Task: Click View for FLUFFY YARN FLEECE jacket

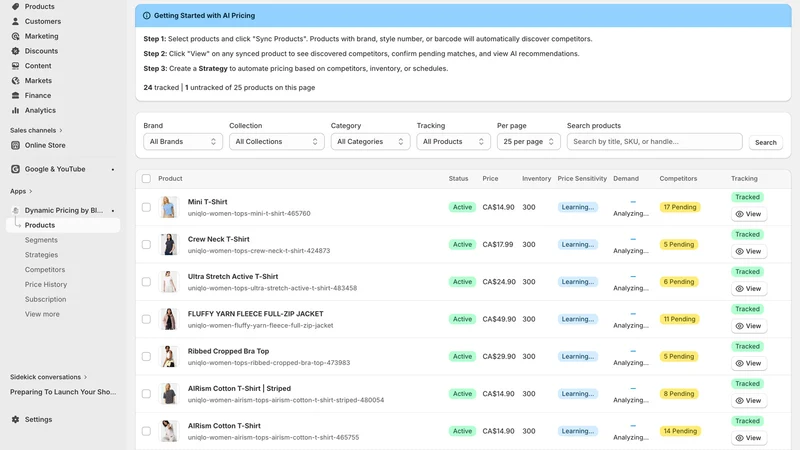Action: tap(748, 326)
